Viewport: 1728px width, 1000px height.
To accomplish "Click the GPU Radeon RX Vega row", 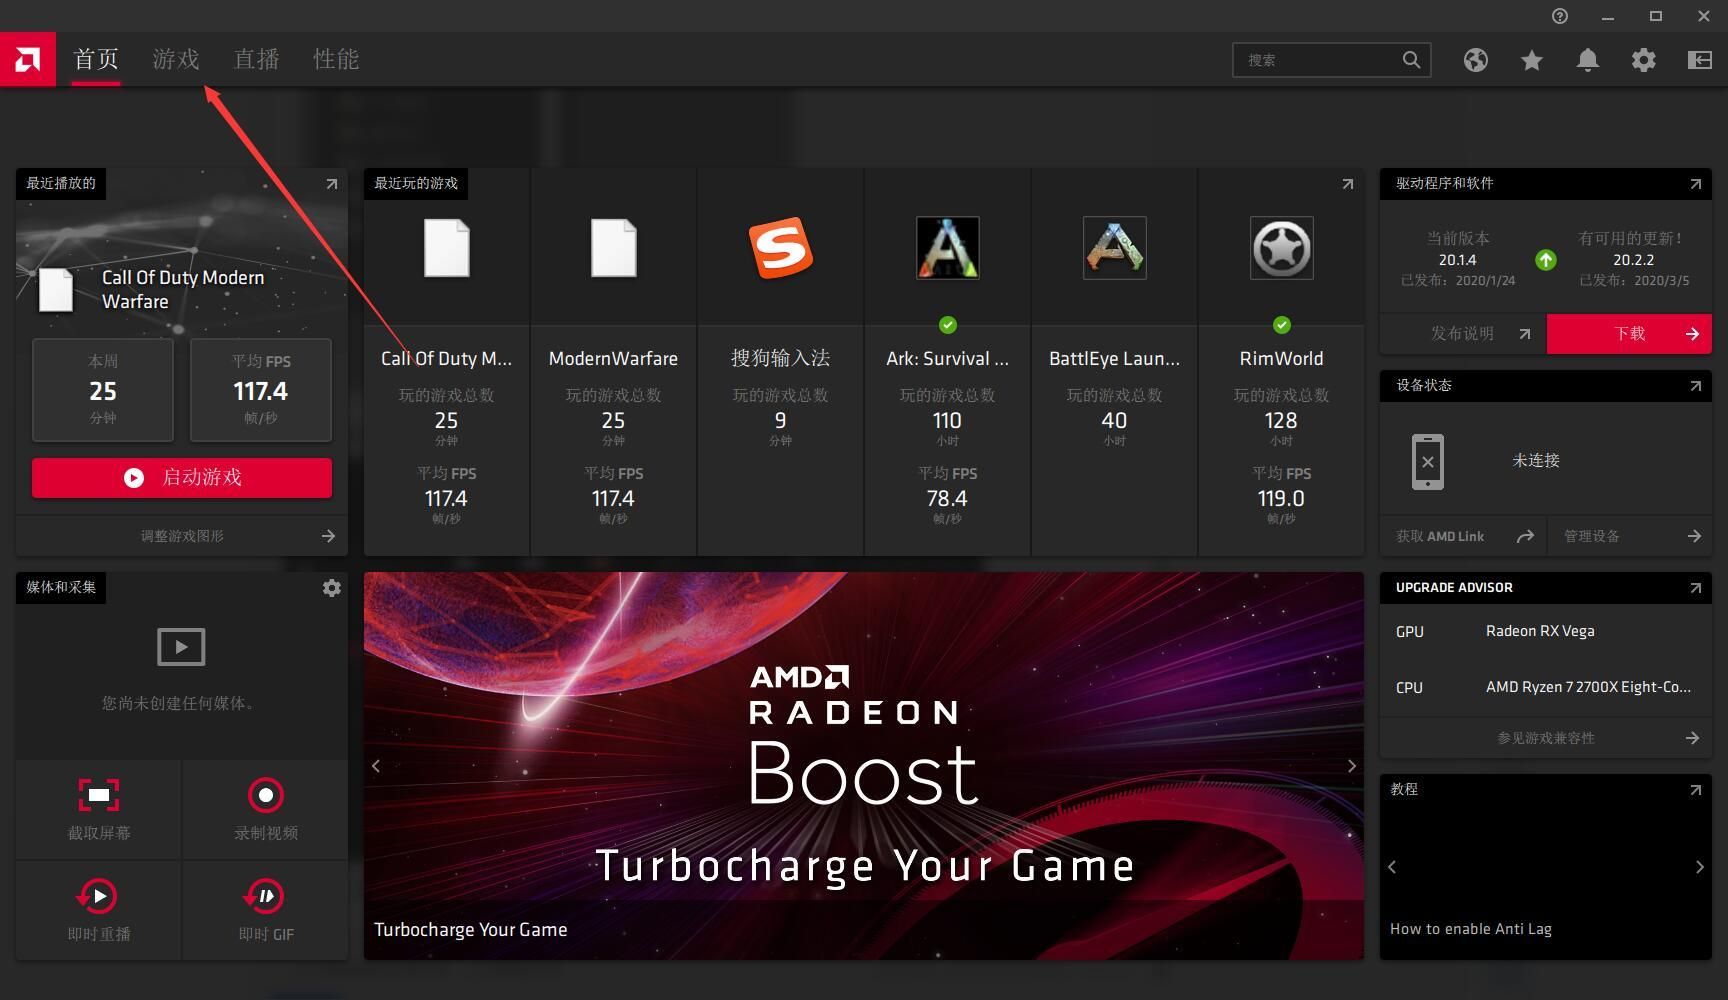I will 1546,631.
